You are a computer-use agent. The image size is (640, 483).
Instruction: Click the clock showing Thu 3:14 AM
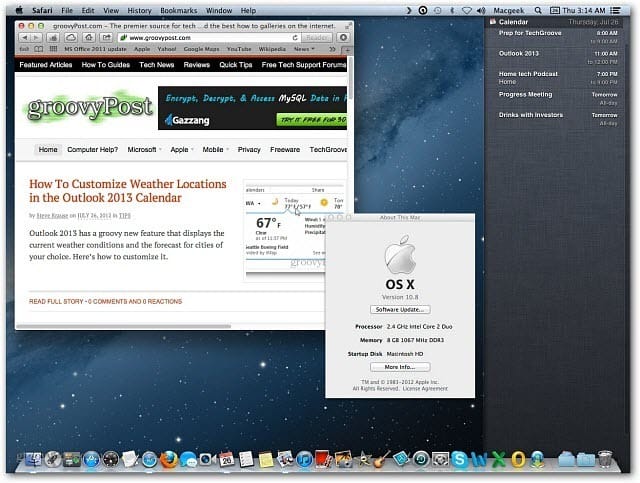584,11
